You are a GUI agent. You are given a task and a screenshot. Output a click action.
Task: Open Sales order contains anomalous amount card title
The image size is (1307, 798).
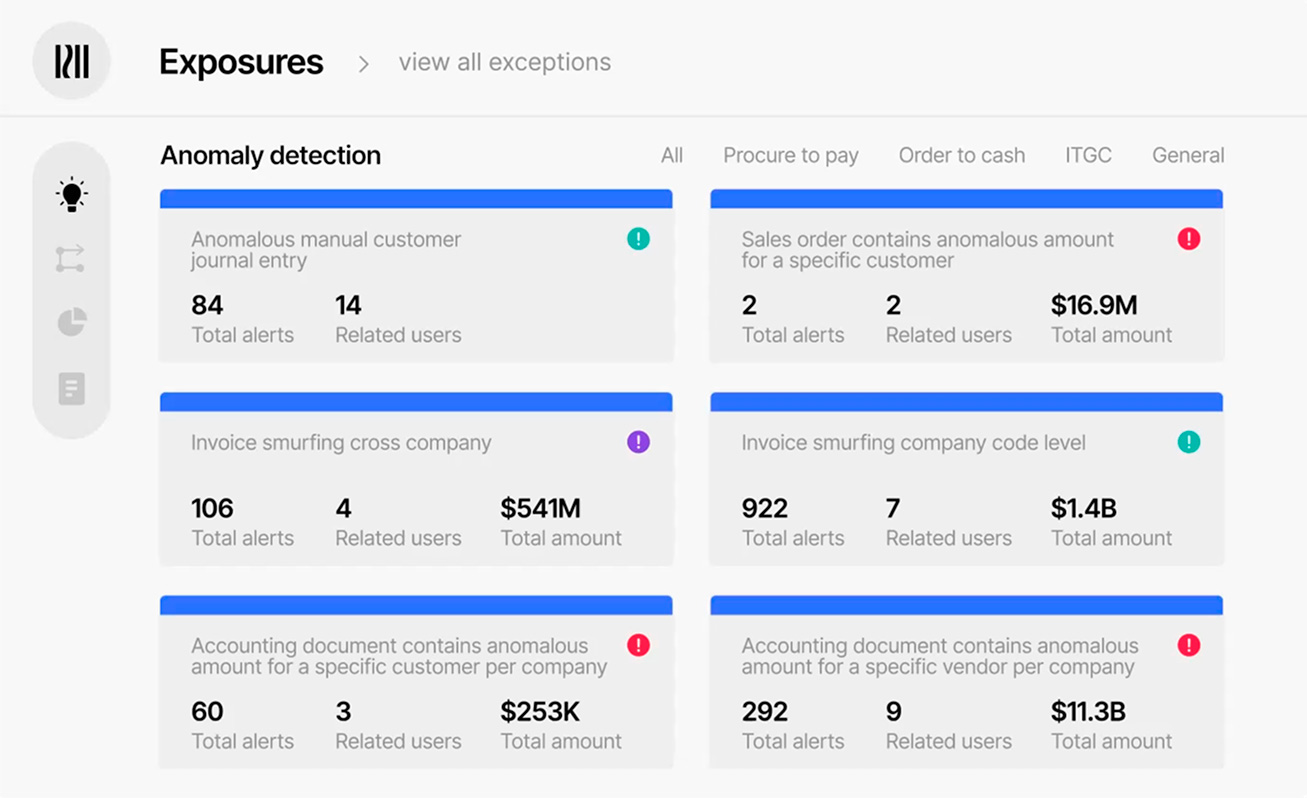click(x=927, y=250)
